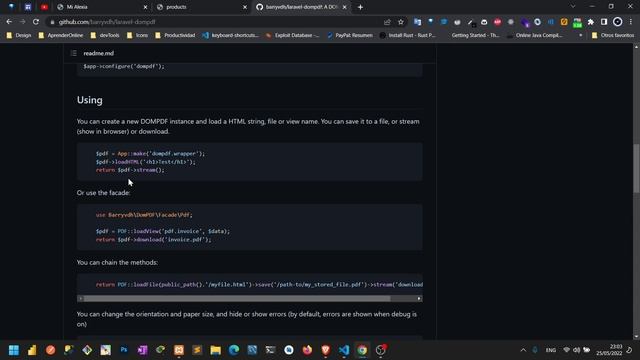This screenshot has width=640, height=360.
Task: Open the Install Rust bookmark
Action: (x=408, y=36)
